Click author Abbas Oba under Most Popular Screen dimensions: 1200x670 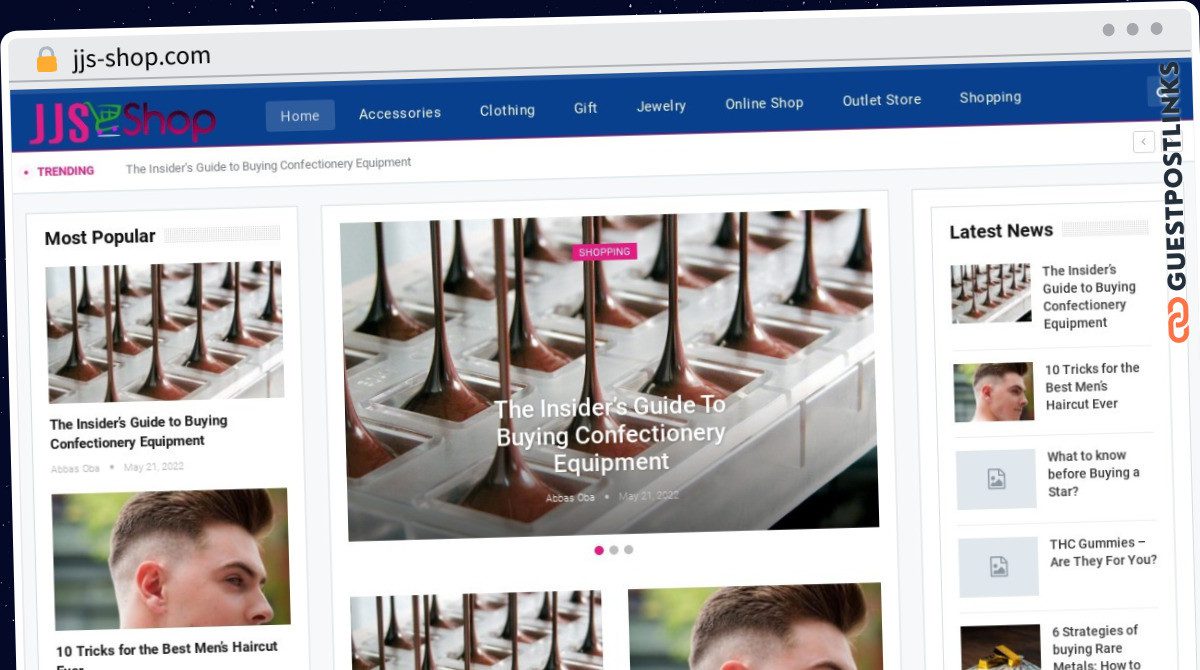75,469
